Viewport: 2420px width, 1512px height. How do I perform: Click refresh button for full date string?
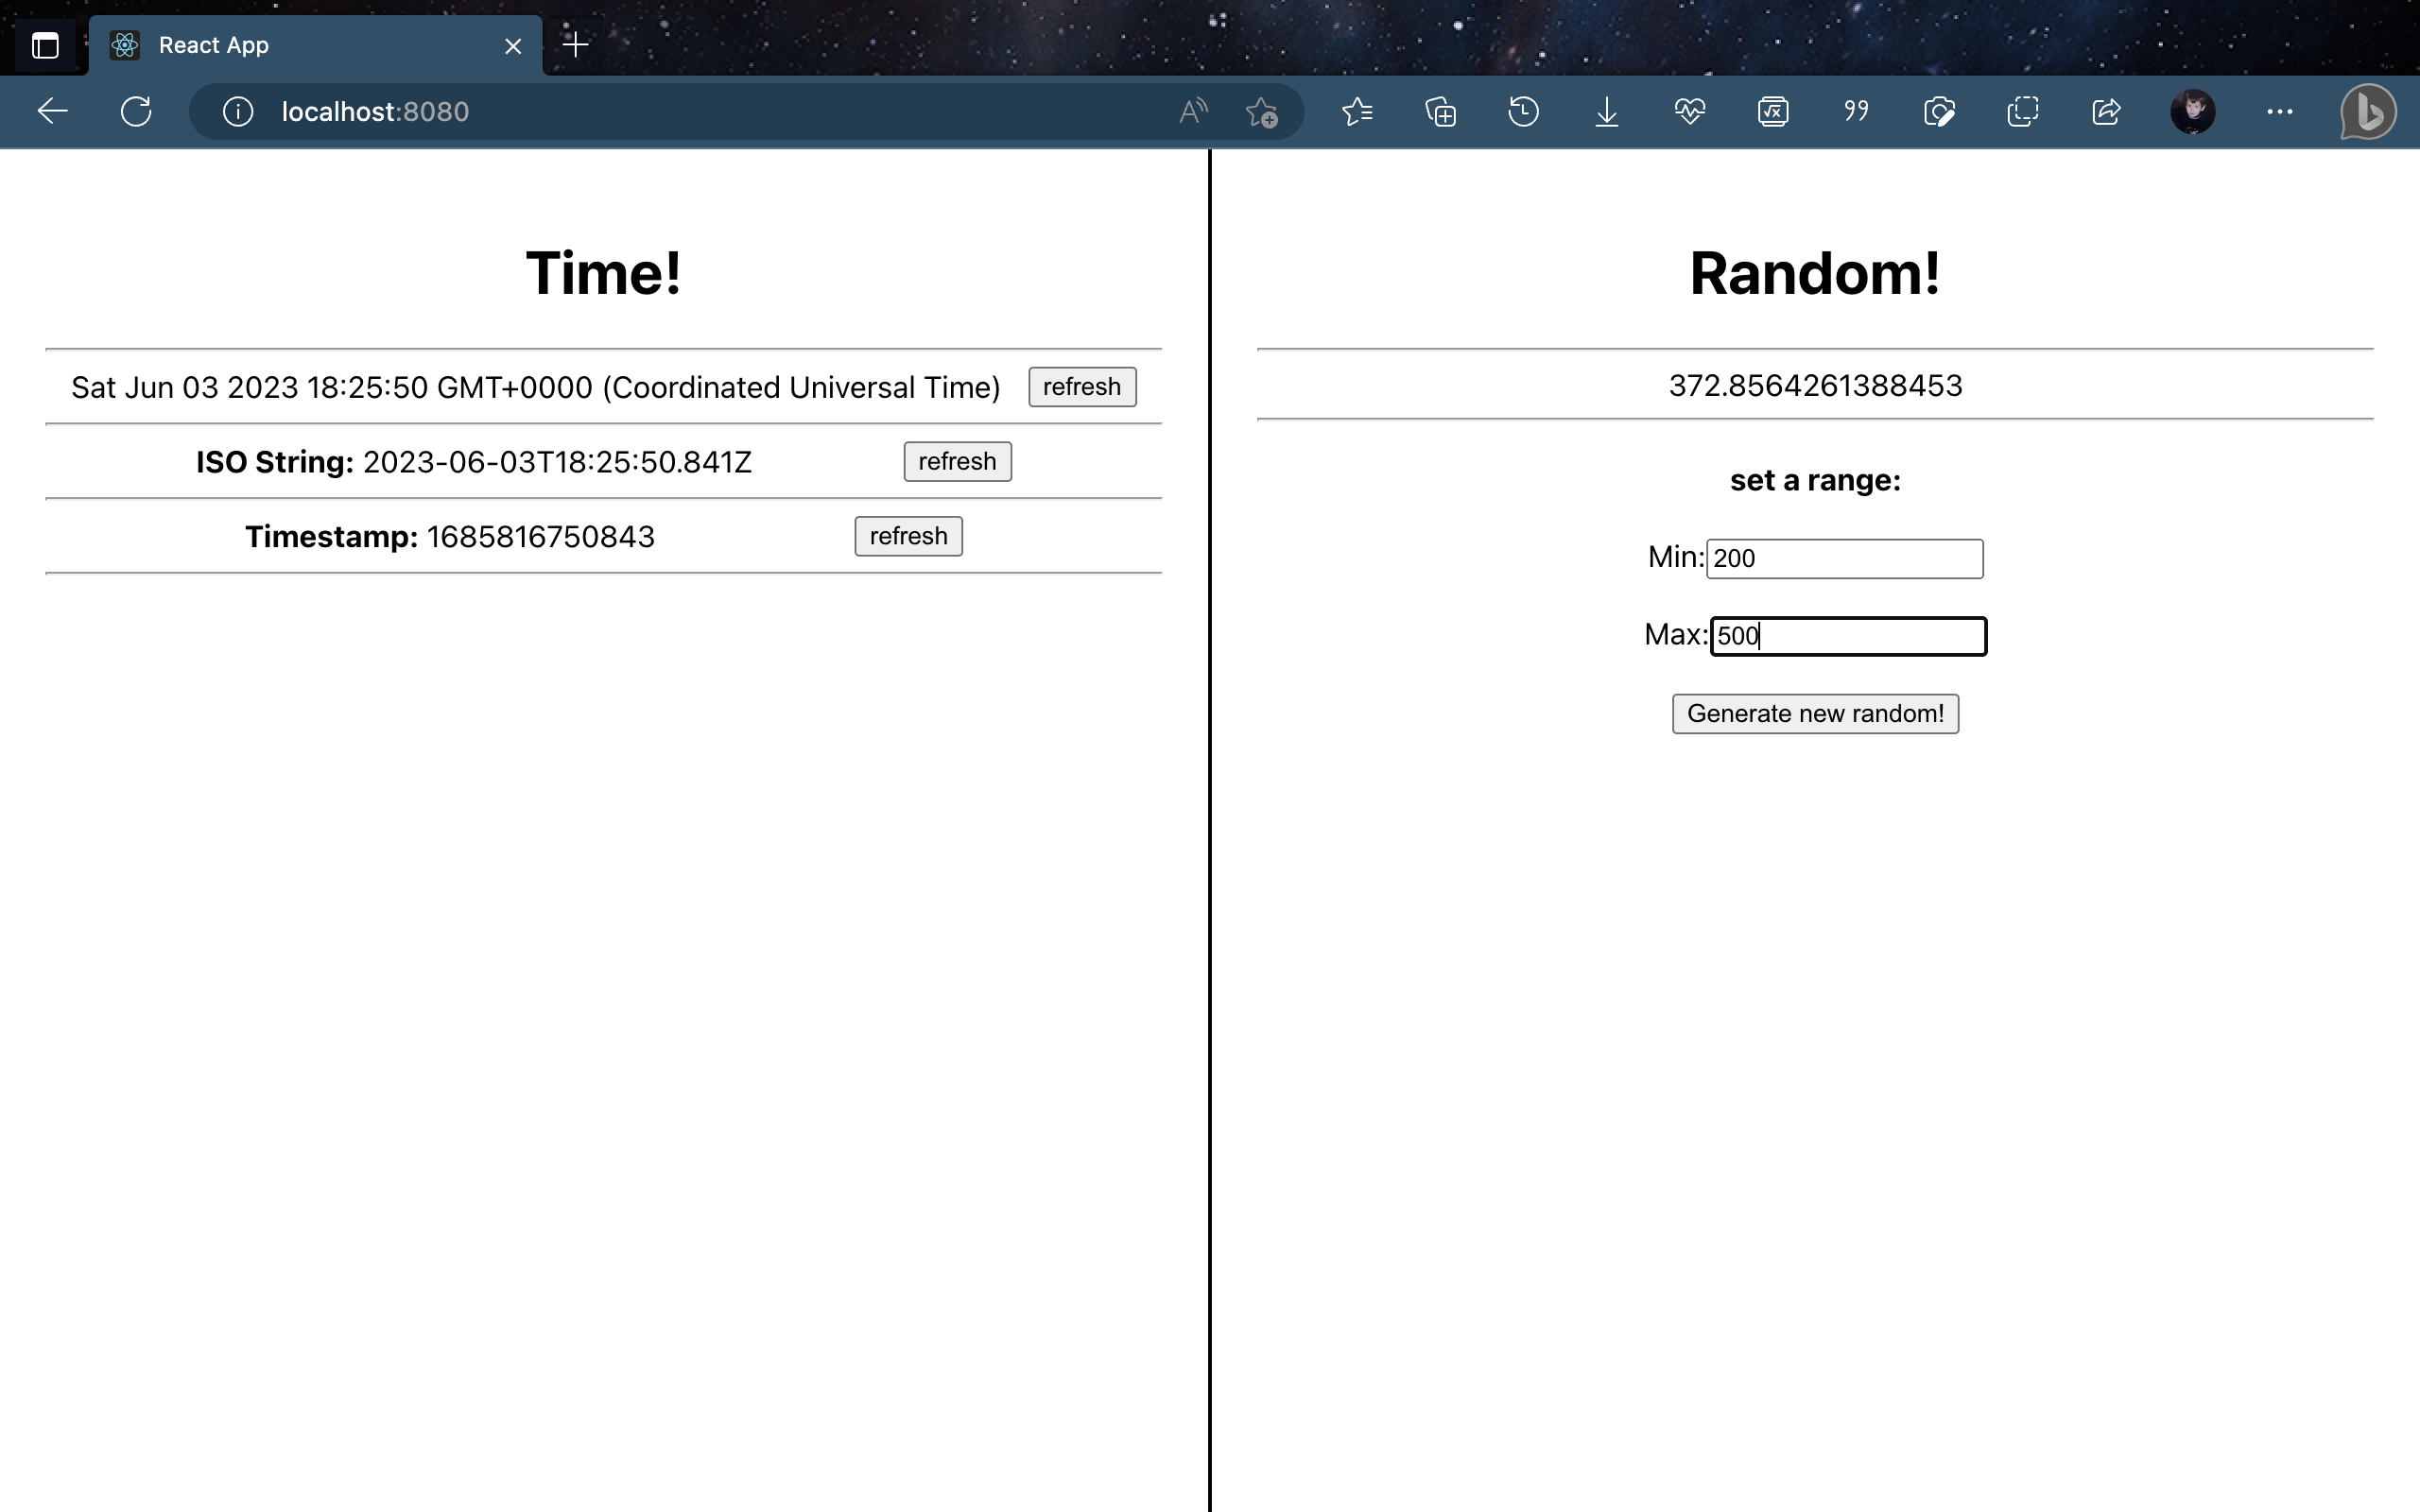pos(1080,385)
